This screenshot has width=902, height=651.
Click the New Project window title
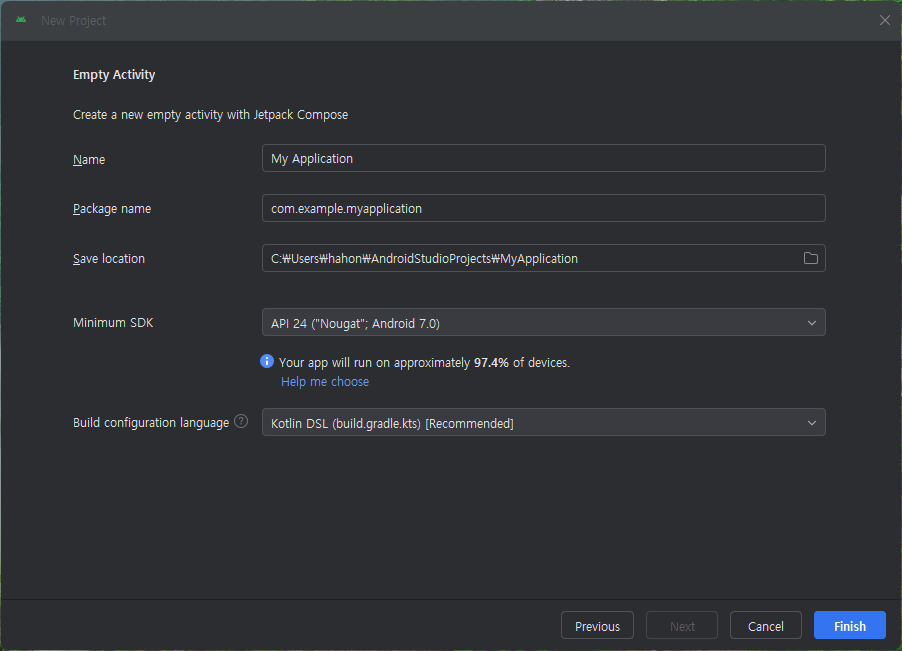click(x=74, y=21)
